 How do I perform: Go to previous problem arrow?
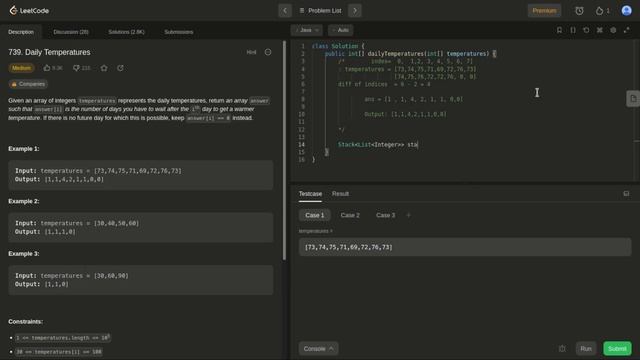coord(285,11)
